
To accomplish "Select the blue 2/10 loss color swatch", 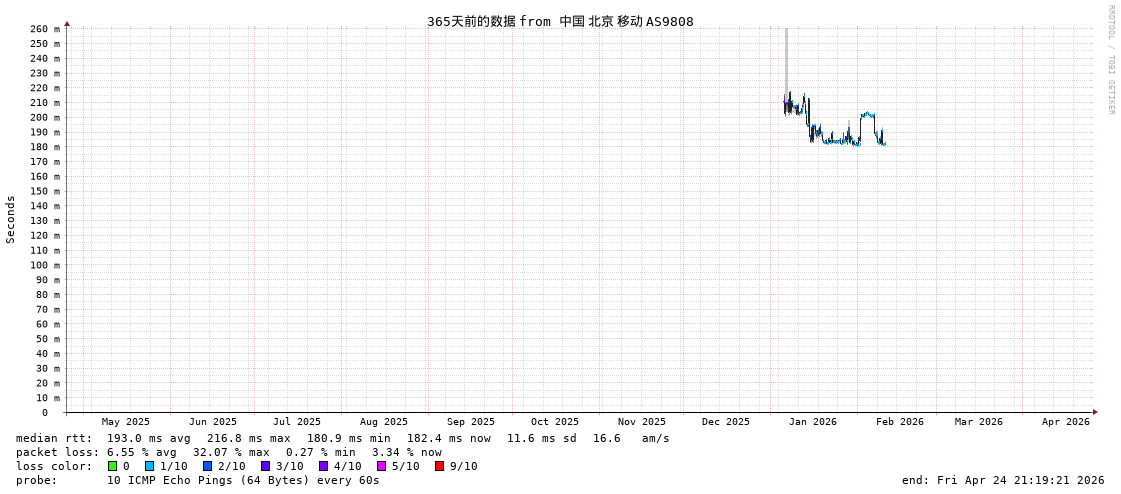I will tap(208, 466).
